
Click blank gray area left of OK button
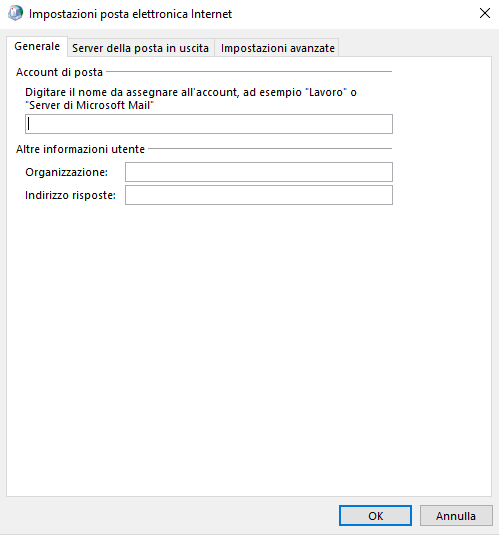coord(171,516)
